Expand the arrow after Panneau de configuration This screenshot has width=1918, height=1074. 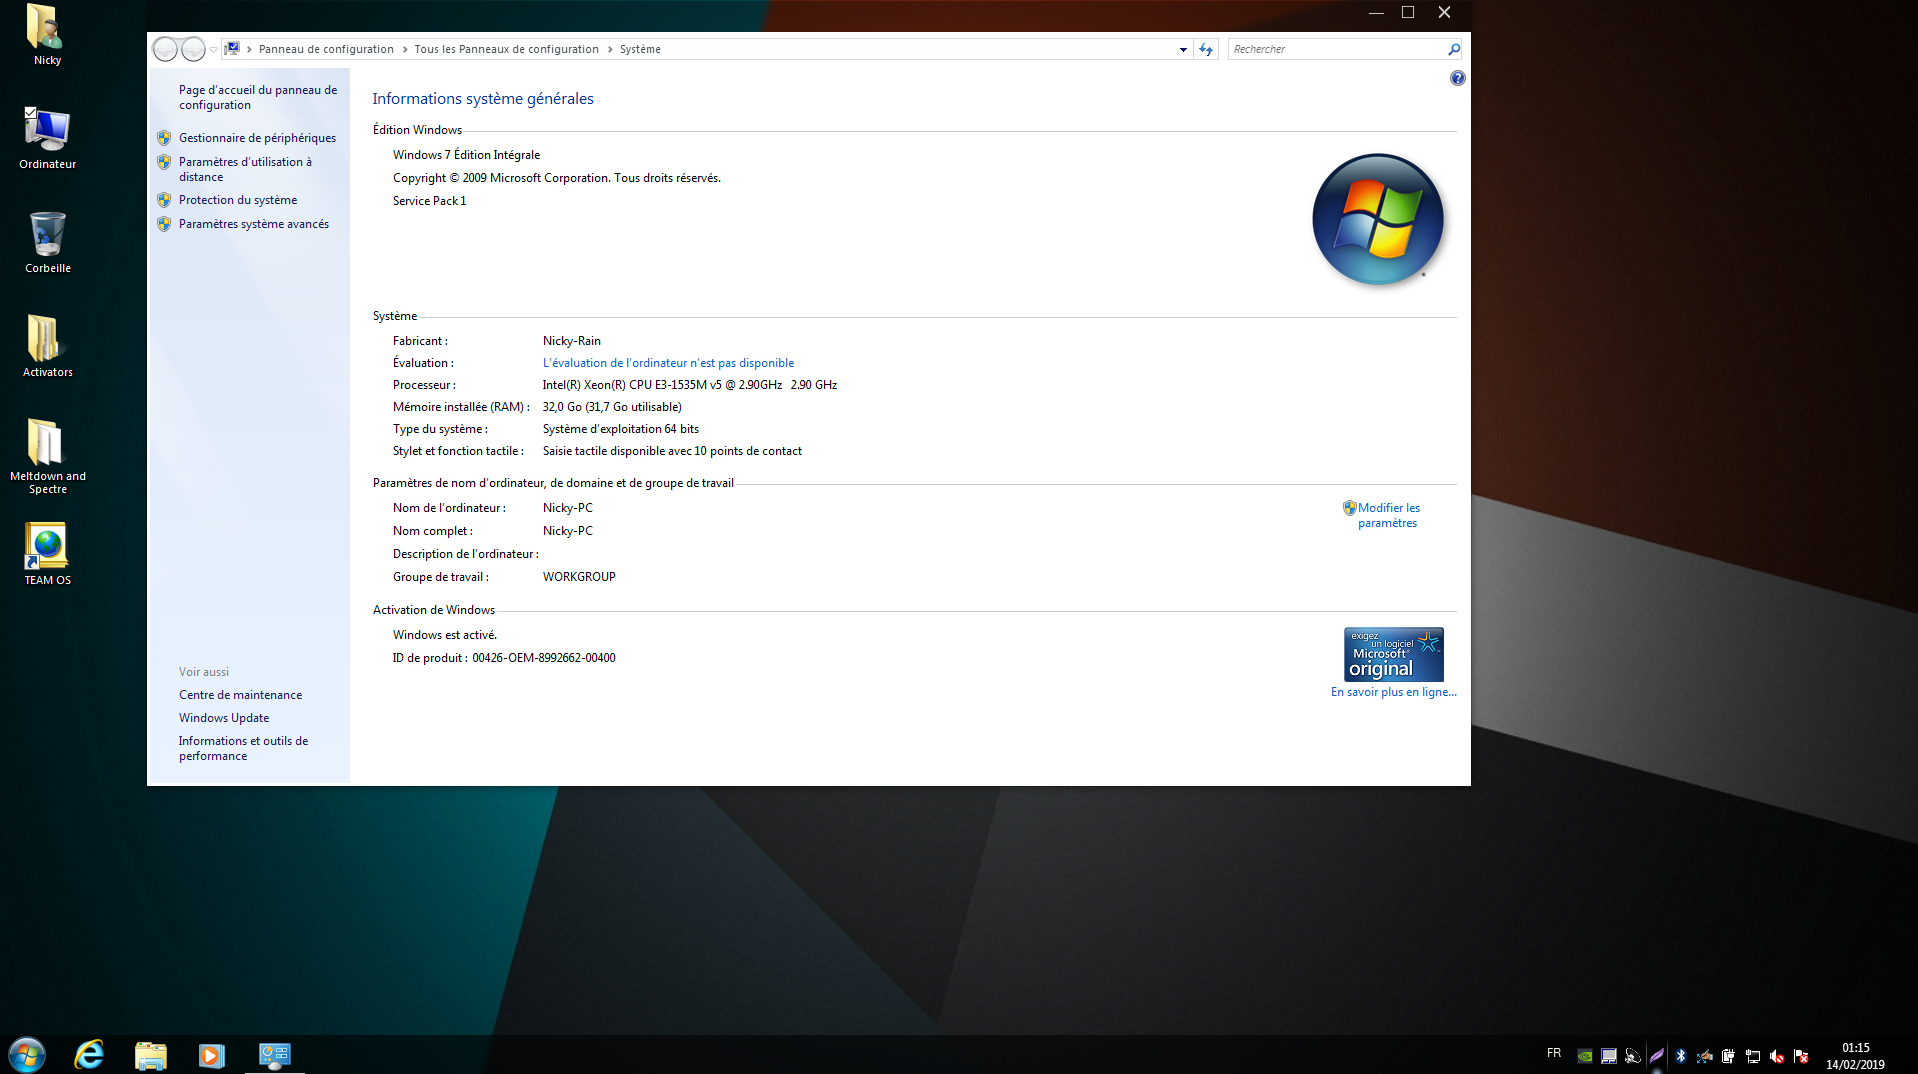click(x=405, y=49)
